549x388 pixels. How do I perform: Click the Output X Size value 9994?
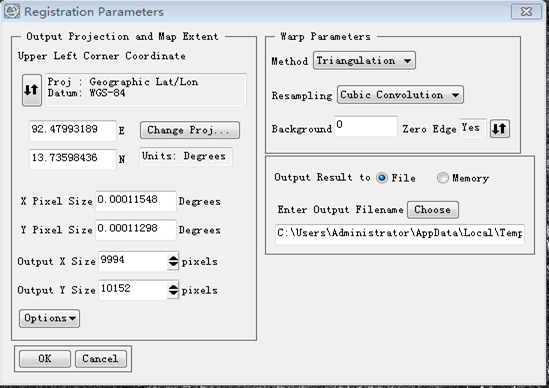[133, 261]
